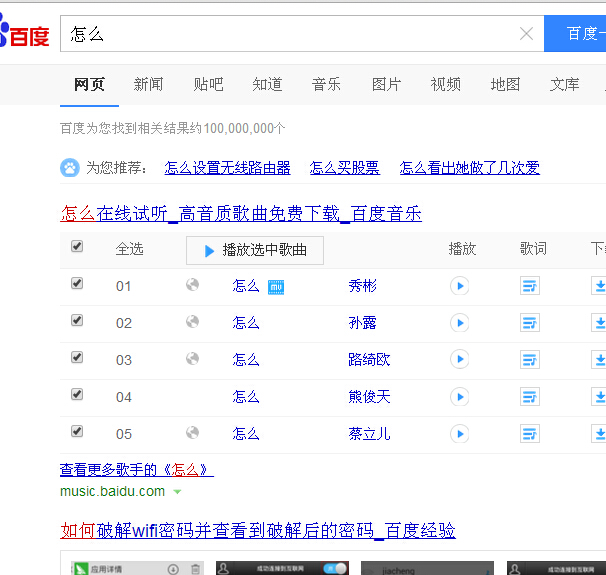Click the globe icon in row 01
Image resolution: width=606 pixels, height=575 pixels.
[x=192, y=285]
